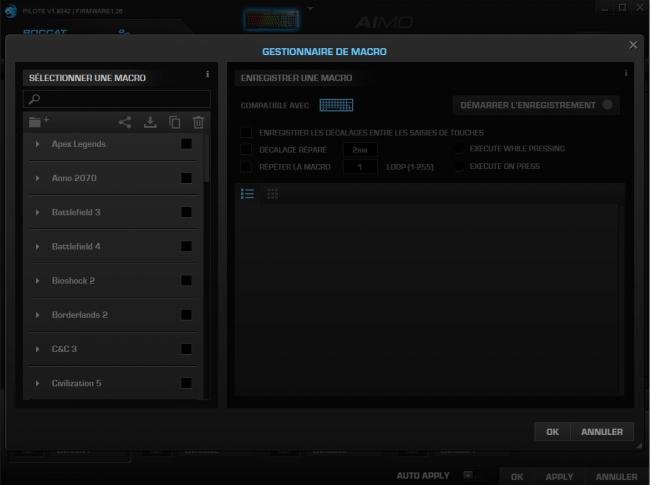Click the macro search input field
650x485 pixels.
tap(116, 99)
